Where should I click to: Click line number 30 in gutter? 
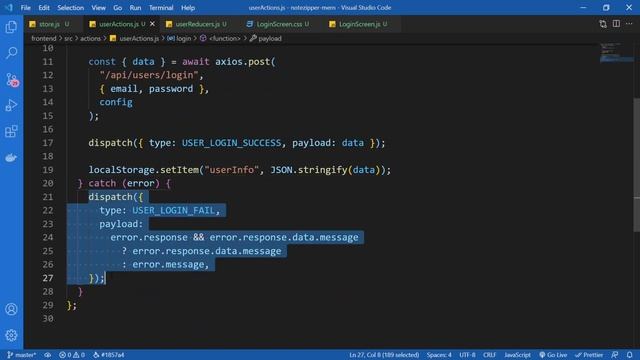click(48, 318)
